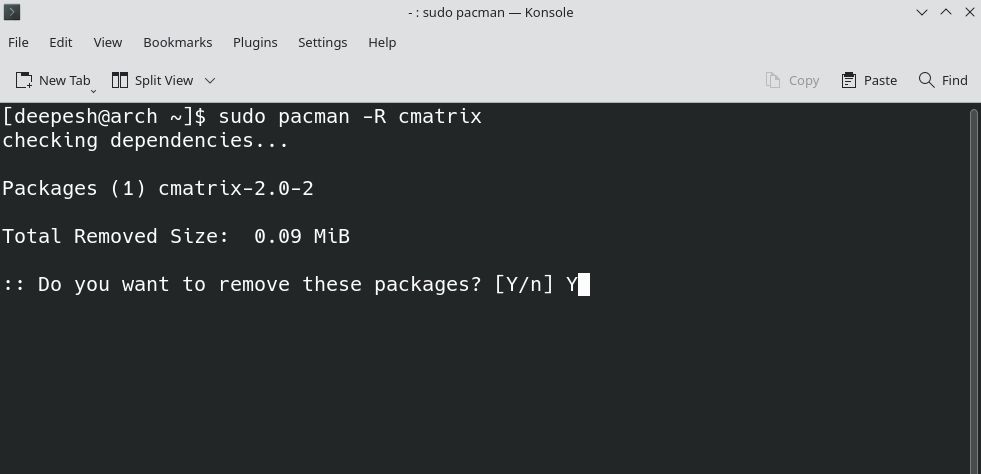Open the Bookmarks menu

tap(178, 42)
